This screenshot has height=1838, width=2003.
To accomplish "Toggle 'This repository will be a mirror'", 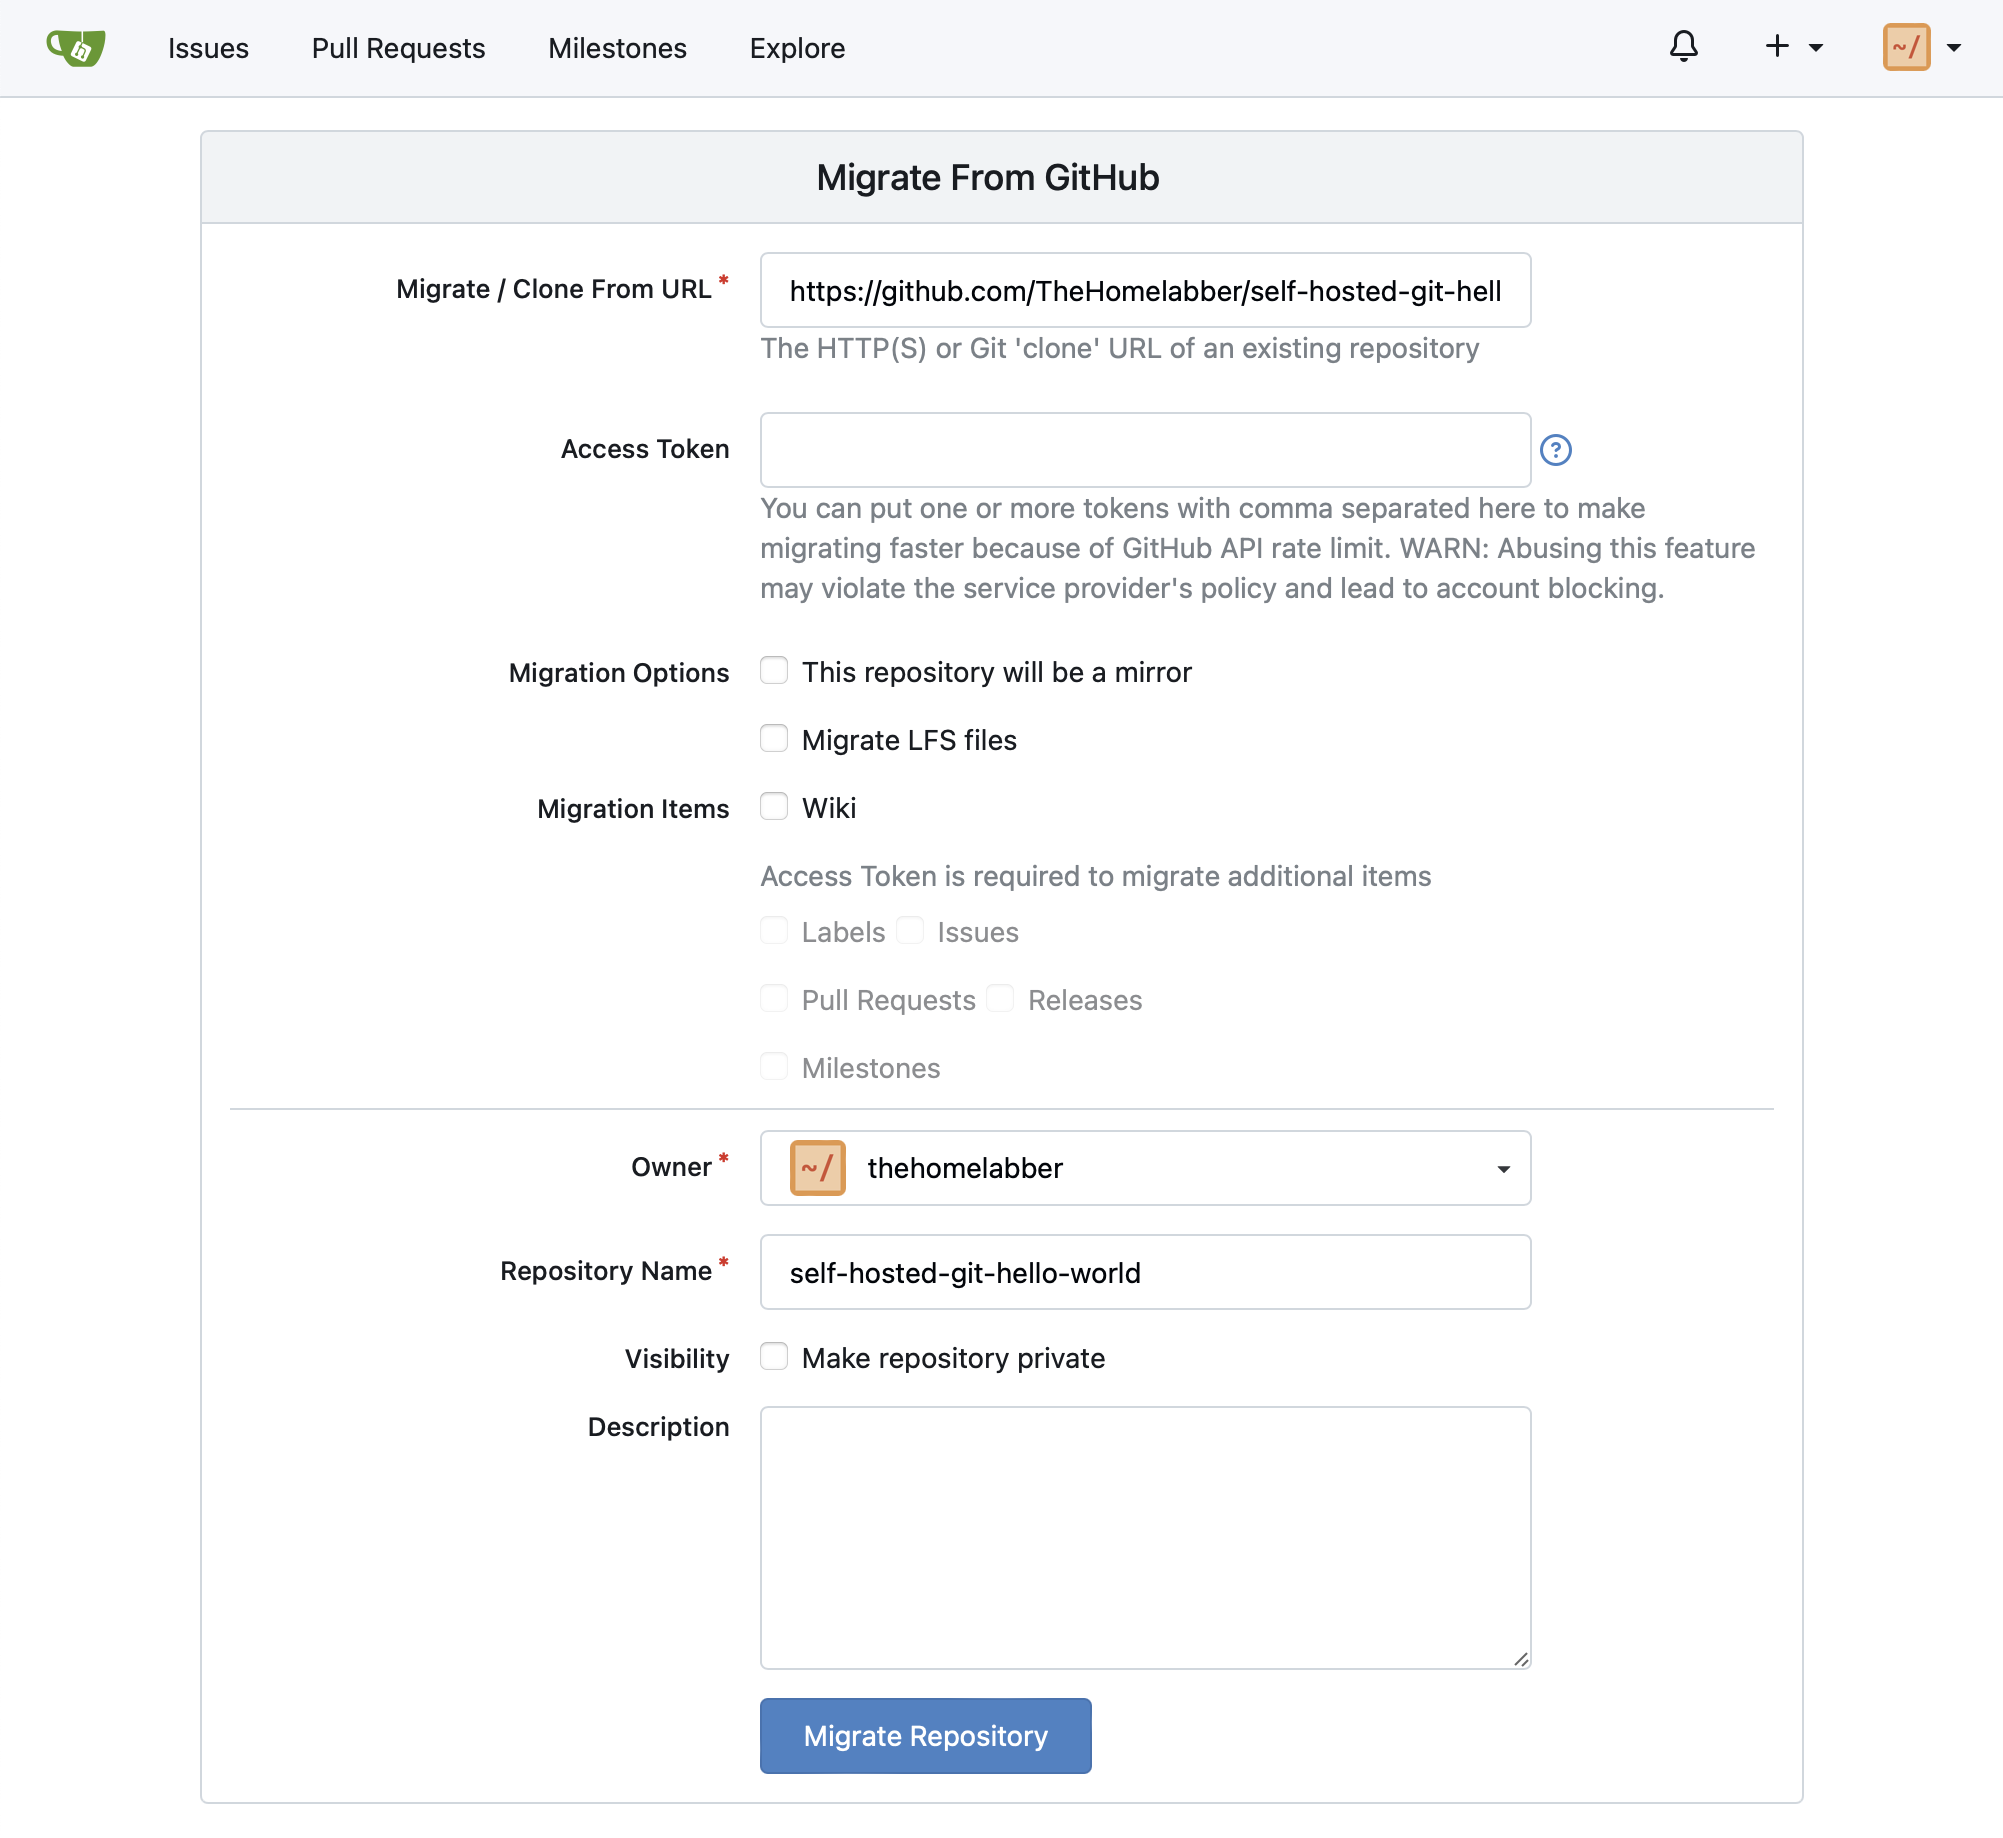I will (x=773, y=670).
